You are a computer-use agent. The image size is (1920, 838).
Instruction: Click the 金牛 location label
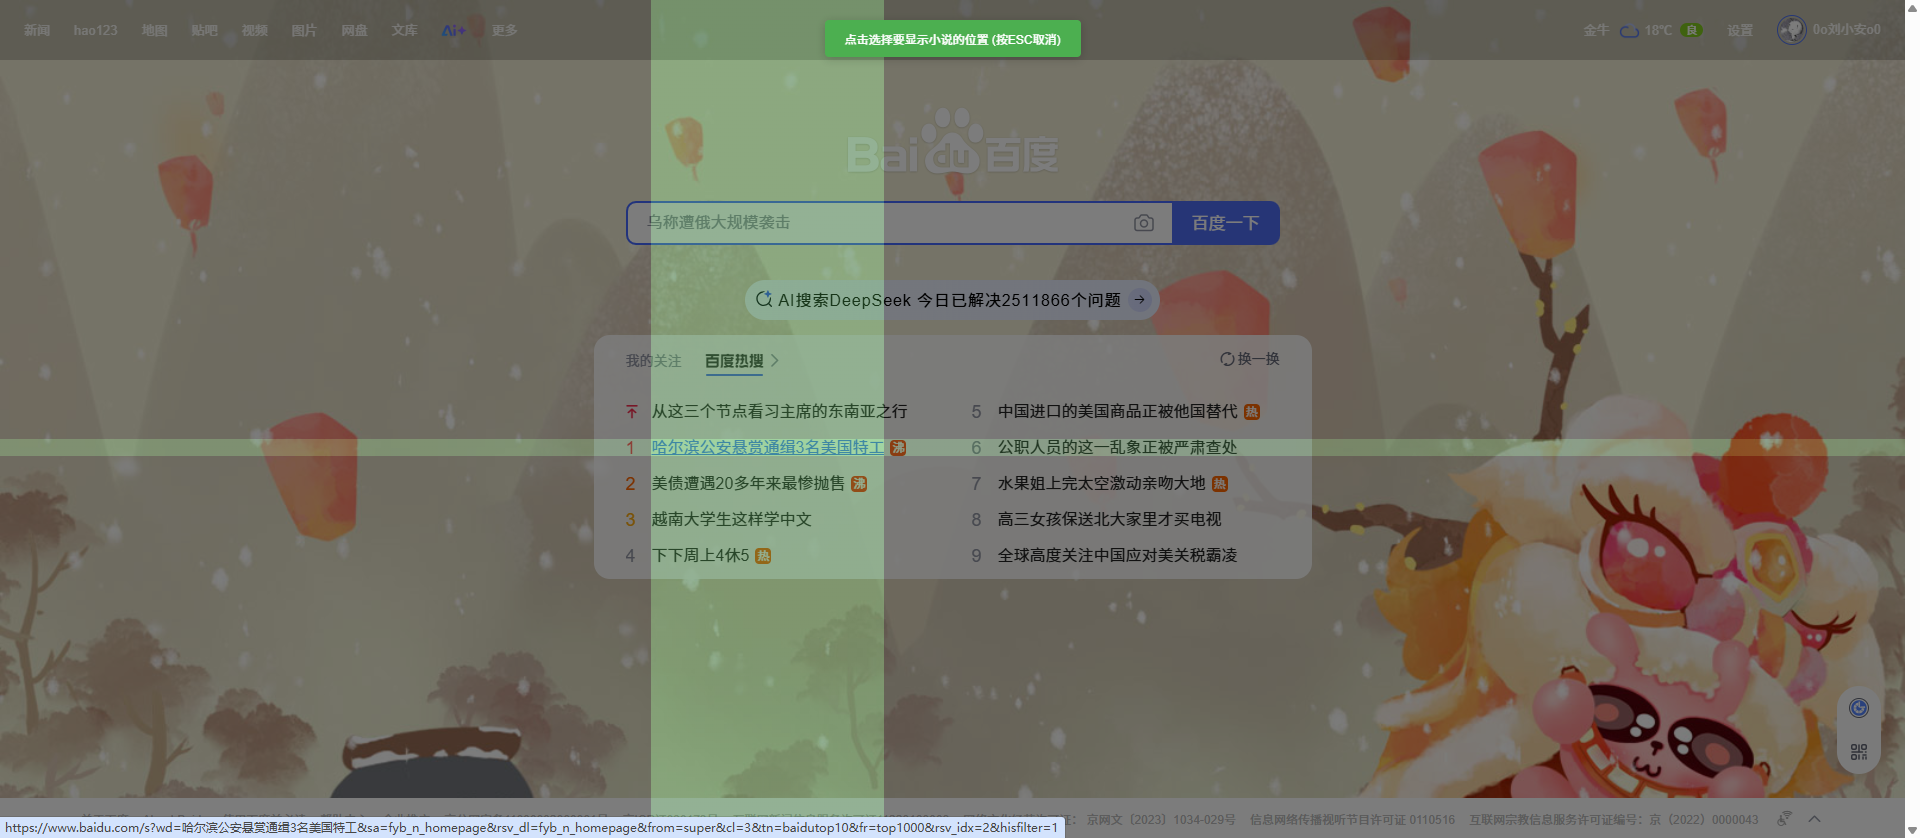[1596, 30]
